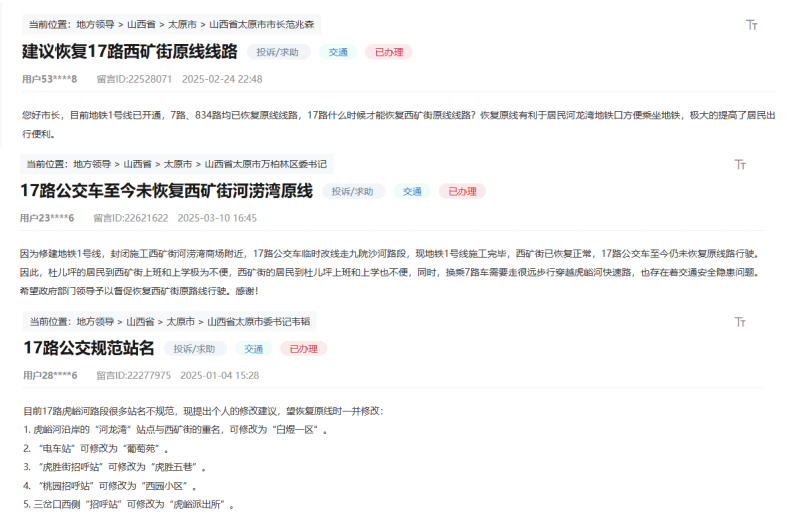This screenshot has width=786, height=522.
Task: Click 投诉/求助 tag on 建议恢复17路 post
Action: tap(278, 52)
